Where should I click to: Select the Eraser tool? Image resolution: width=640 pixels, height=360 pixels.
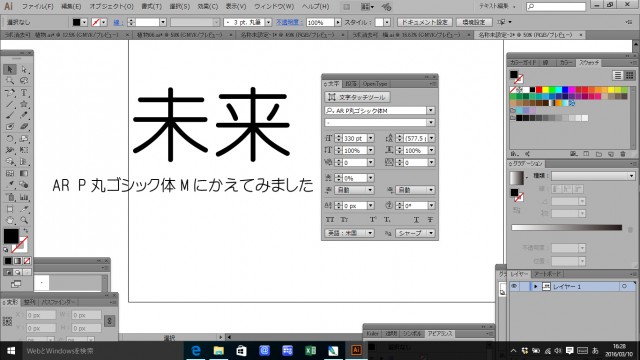[x=24, y=127]
